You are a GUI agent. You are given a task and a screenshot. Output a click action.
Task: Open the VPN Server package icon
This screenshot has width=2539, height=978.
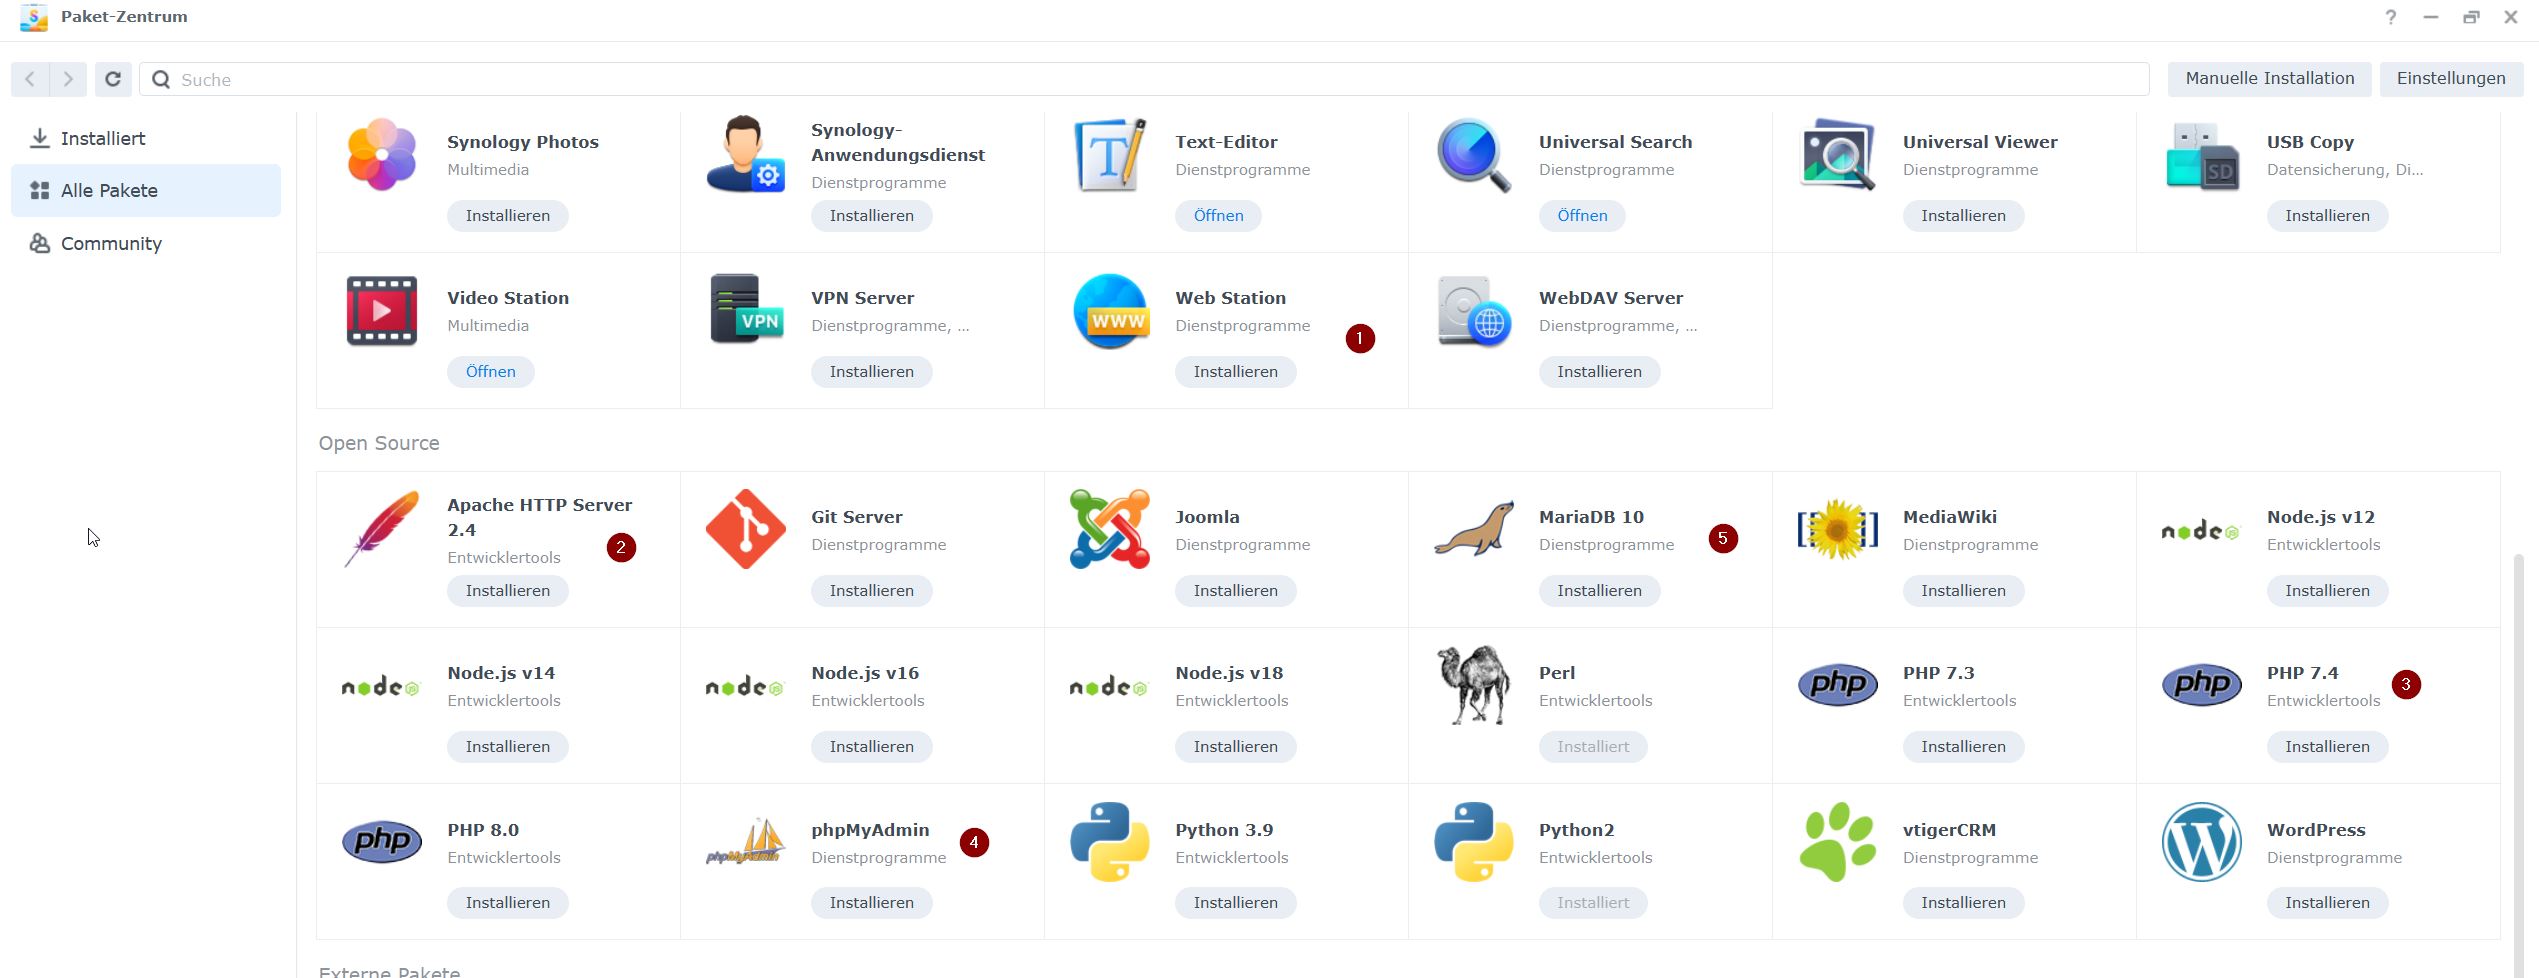(745, 309)
